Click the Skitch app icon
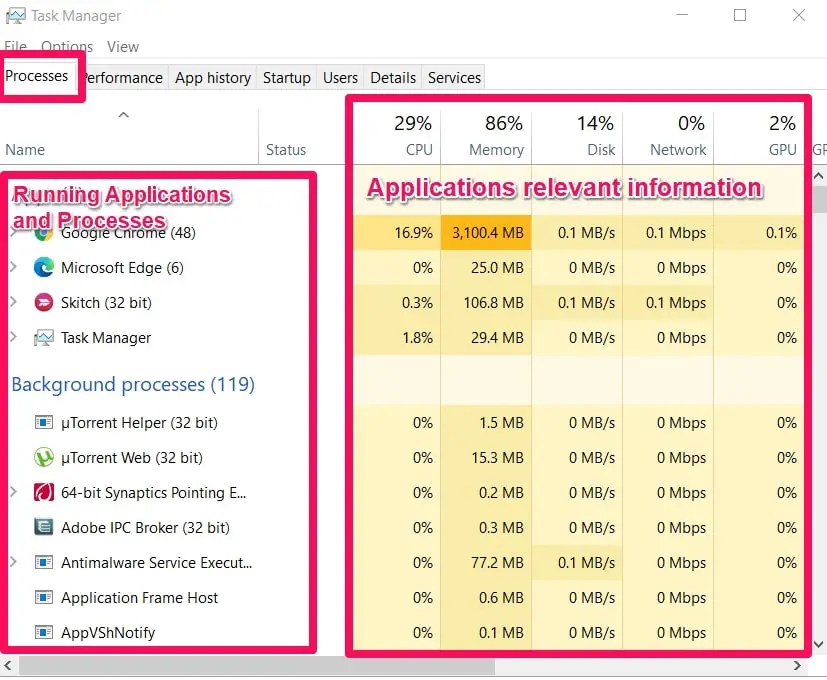The image size is (827, 680). [43, 302]
